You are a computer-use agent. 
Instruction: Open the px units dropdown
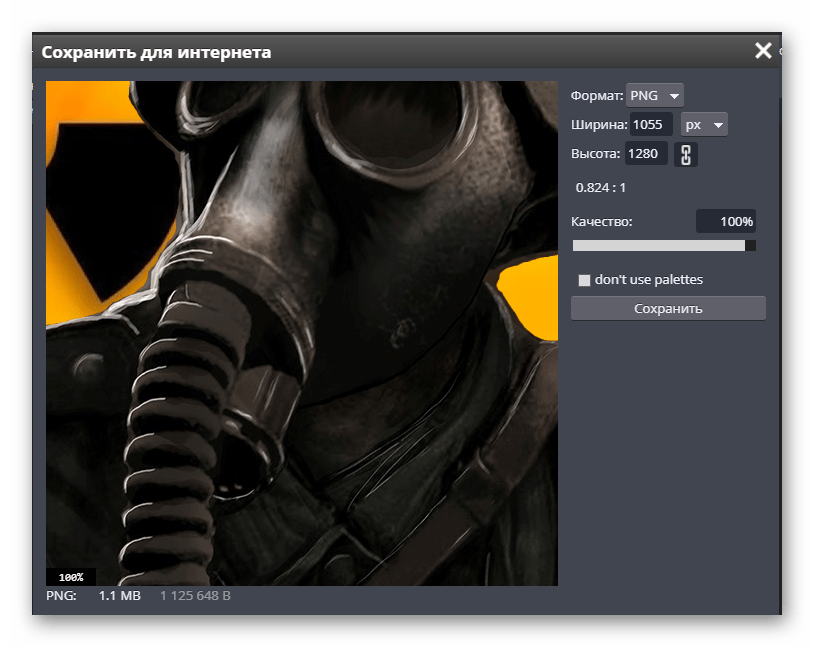point(704,125)
